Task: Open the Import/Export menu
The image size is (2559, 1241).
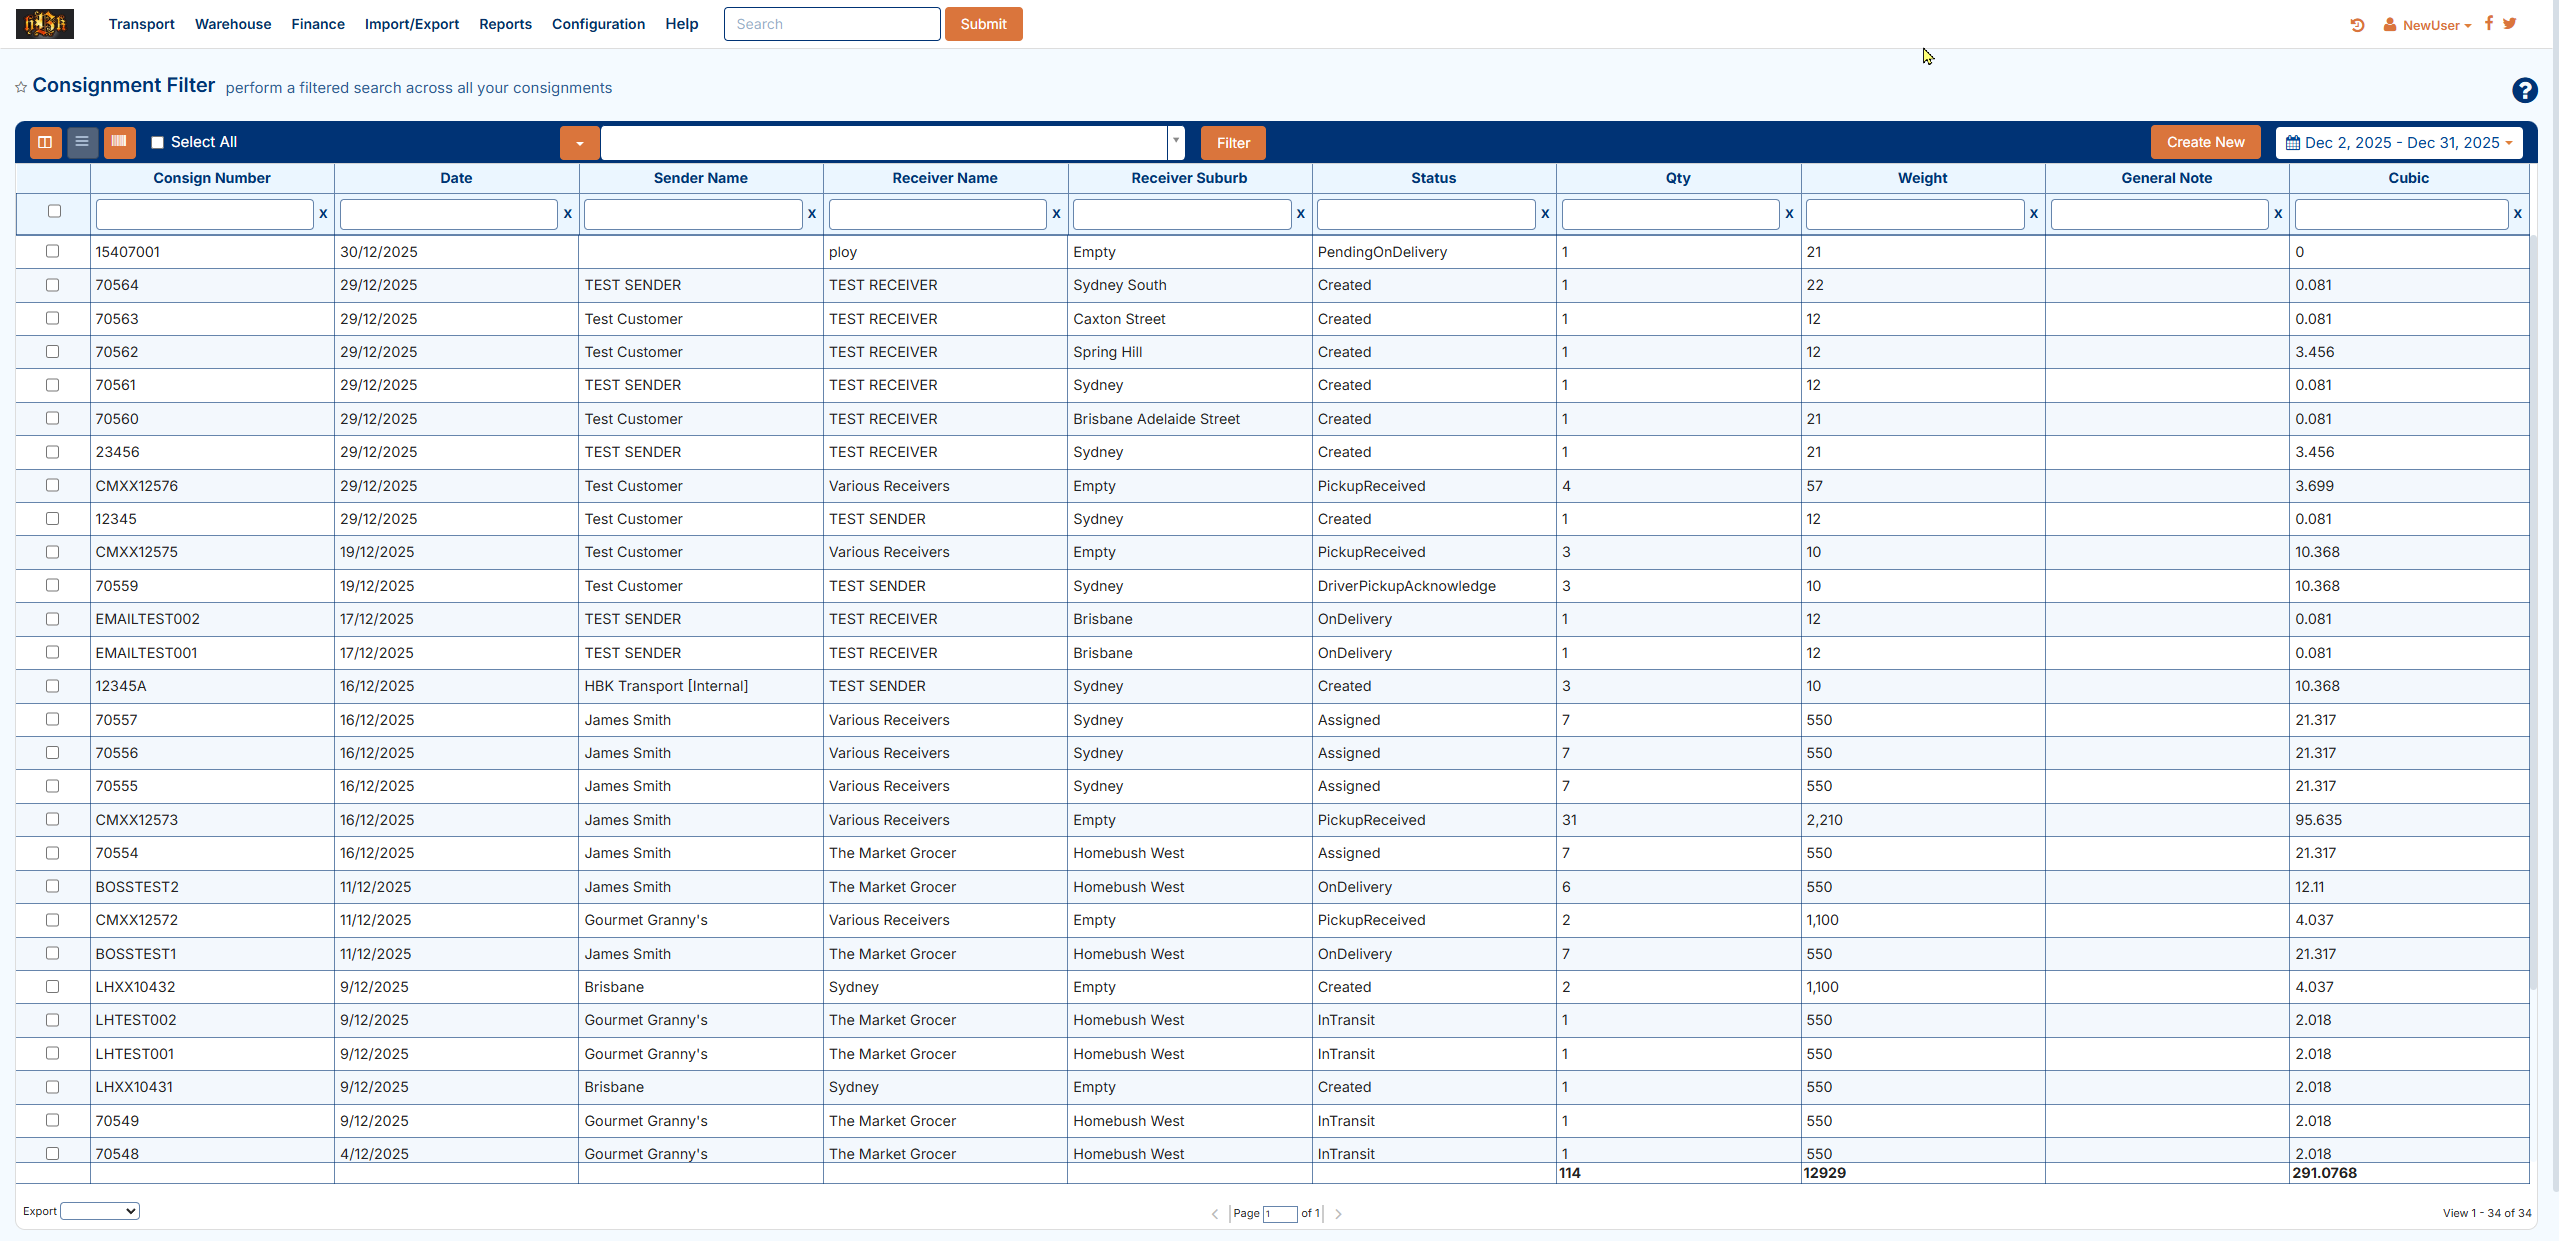Action: click(411, 24)
